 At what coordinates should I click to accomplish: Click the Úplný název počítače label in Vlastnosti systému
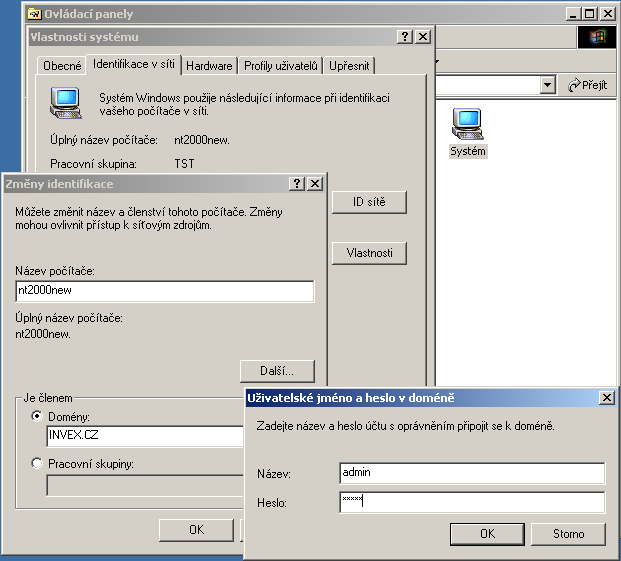point(104,140)
